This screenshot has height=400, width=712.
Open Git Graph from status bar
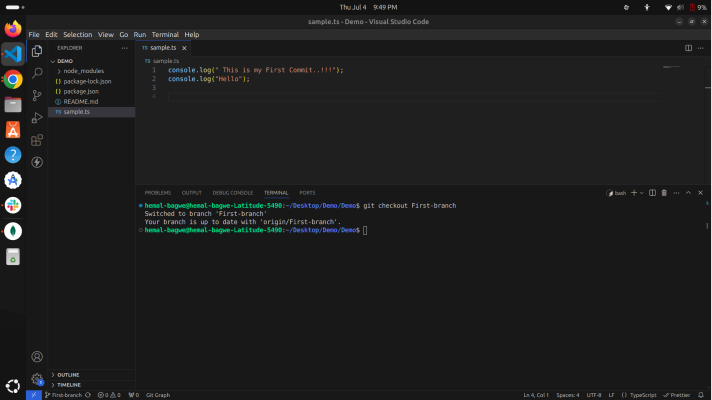(x=158, y=395)
